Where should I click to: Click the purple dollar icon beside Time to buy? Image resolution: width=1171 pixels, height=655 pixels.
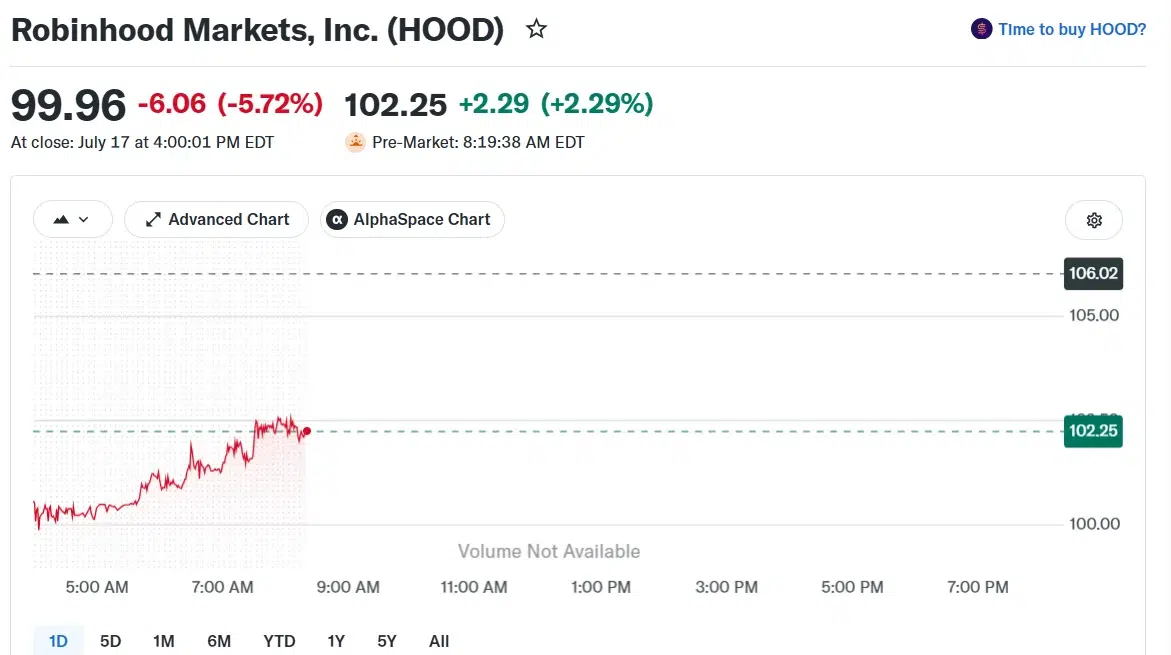tap(981, 29)
